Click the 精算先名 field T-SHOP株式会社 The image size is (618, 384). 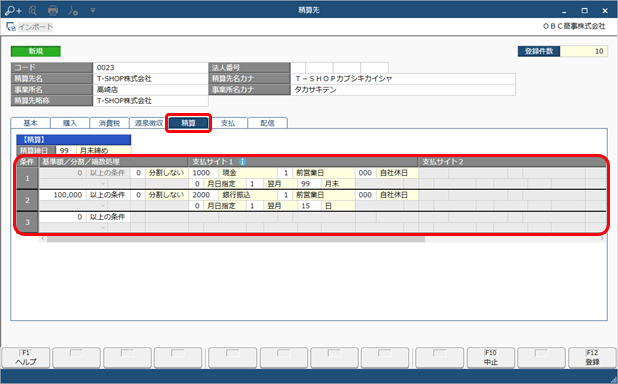151,78
